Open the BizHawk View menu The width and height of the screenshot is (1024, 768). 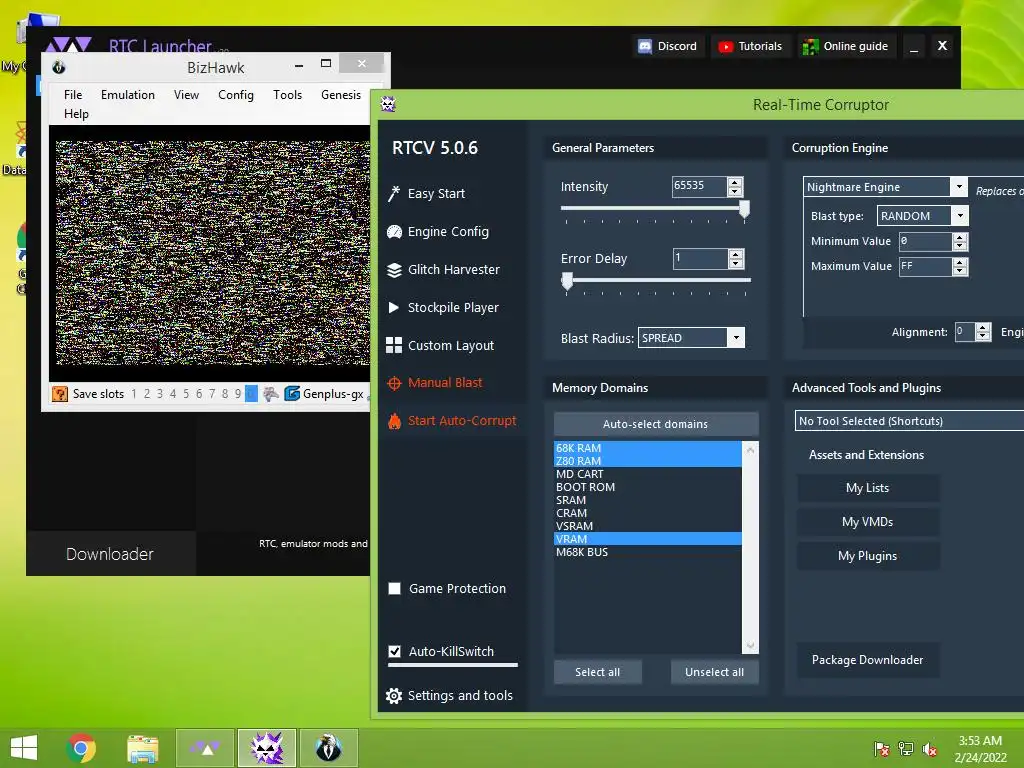186,95
